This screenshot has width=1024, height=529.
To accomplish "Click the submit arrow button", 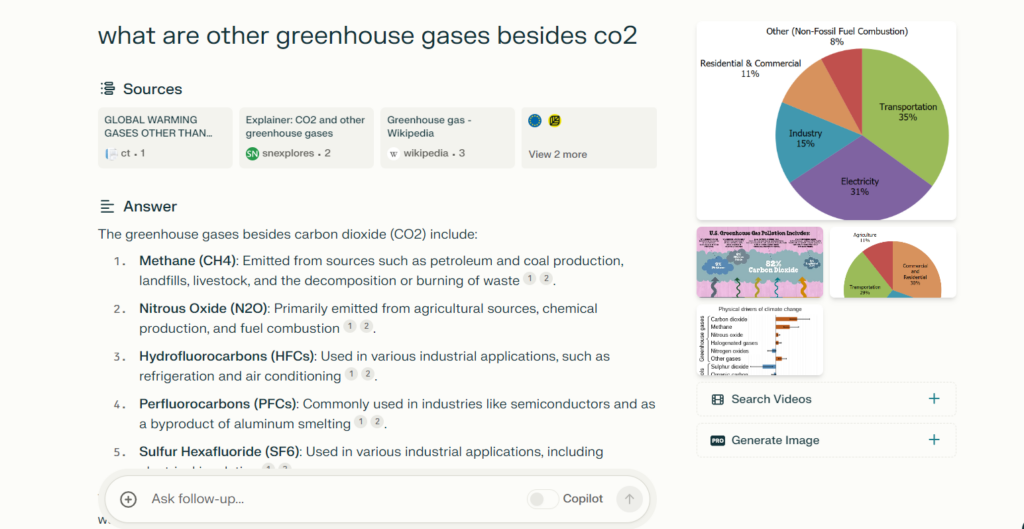I will pos(630,499).
